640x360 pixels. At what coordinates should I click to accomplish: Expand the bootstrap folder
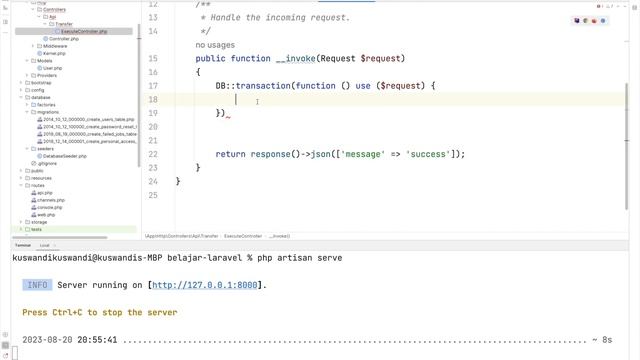click(21, 83)
